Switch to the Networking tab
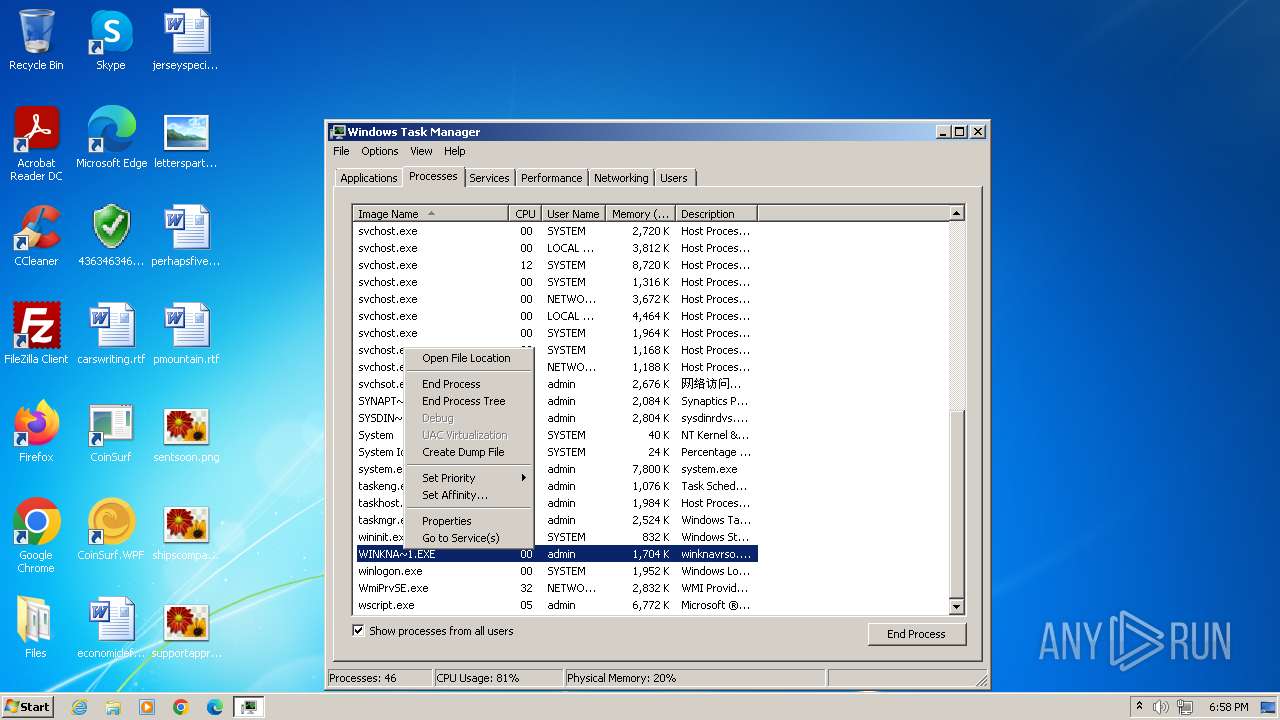The image size is (1280, 720). pos(621,178)
